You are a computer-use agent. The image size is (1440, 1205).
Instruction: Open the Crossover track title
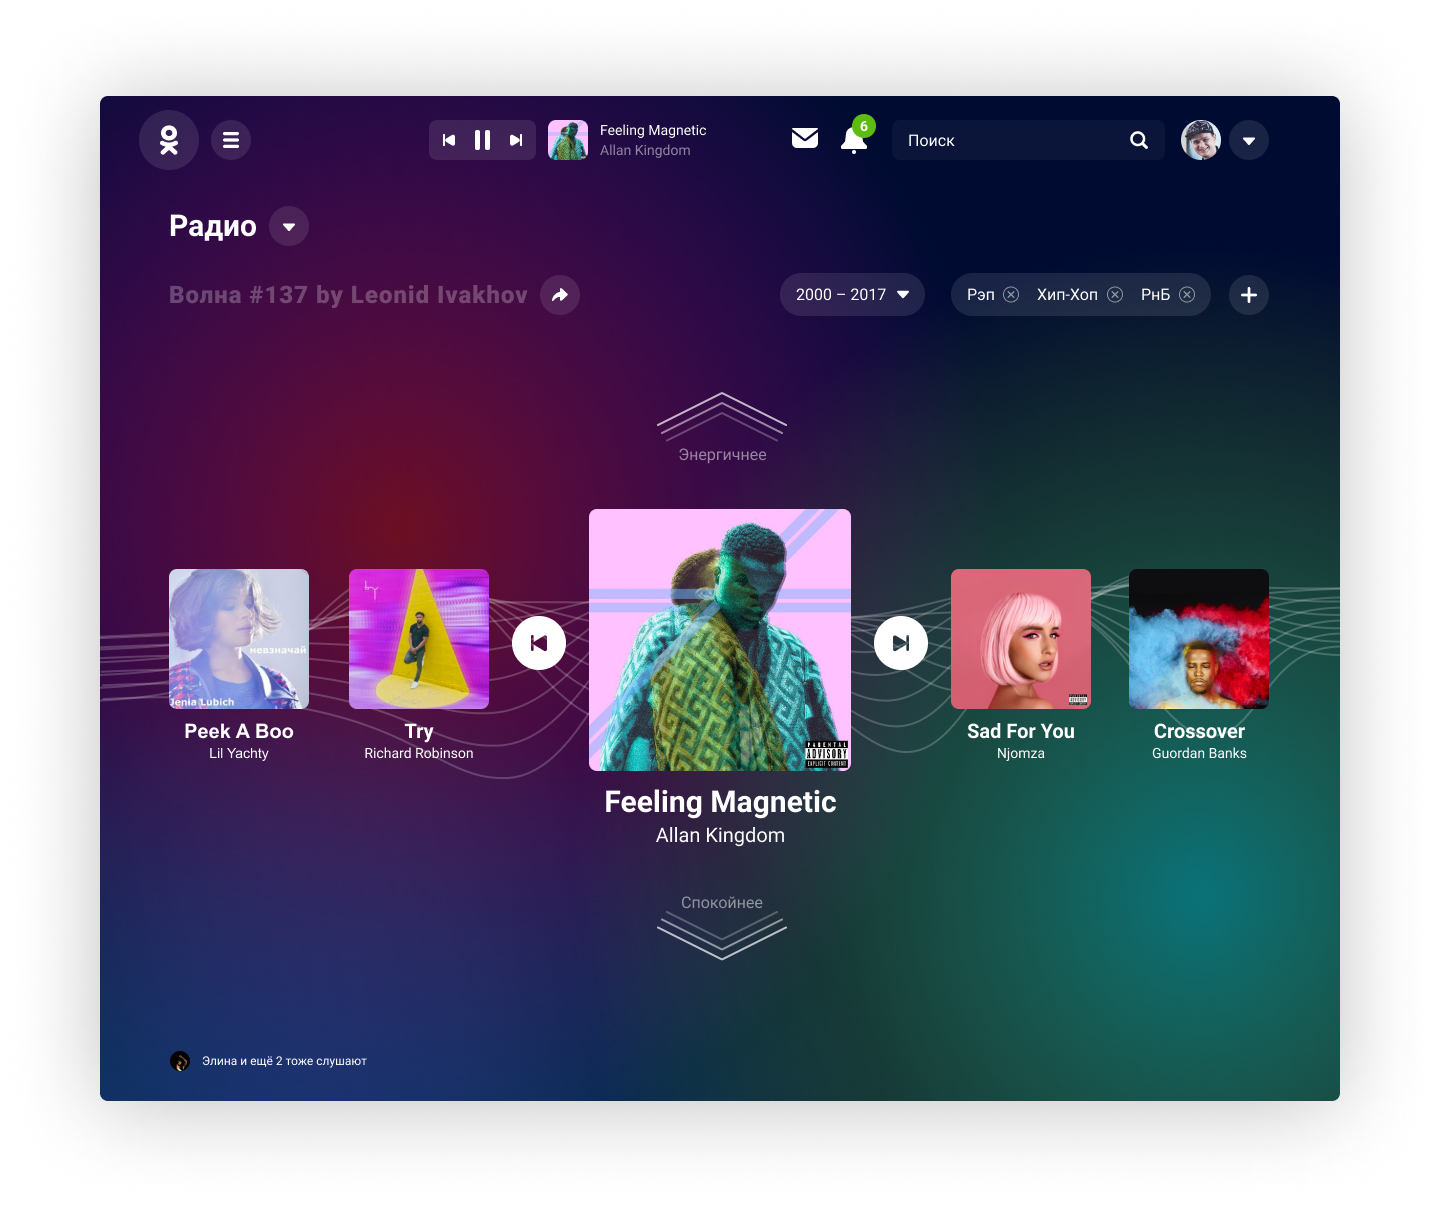pos(1199,731)
